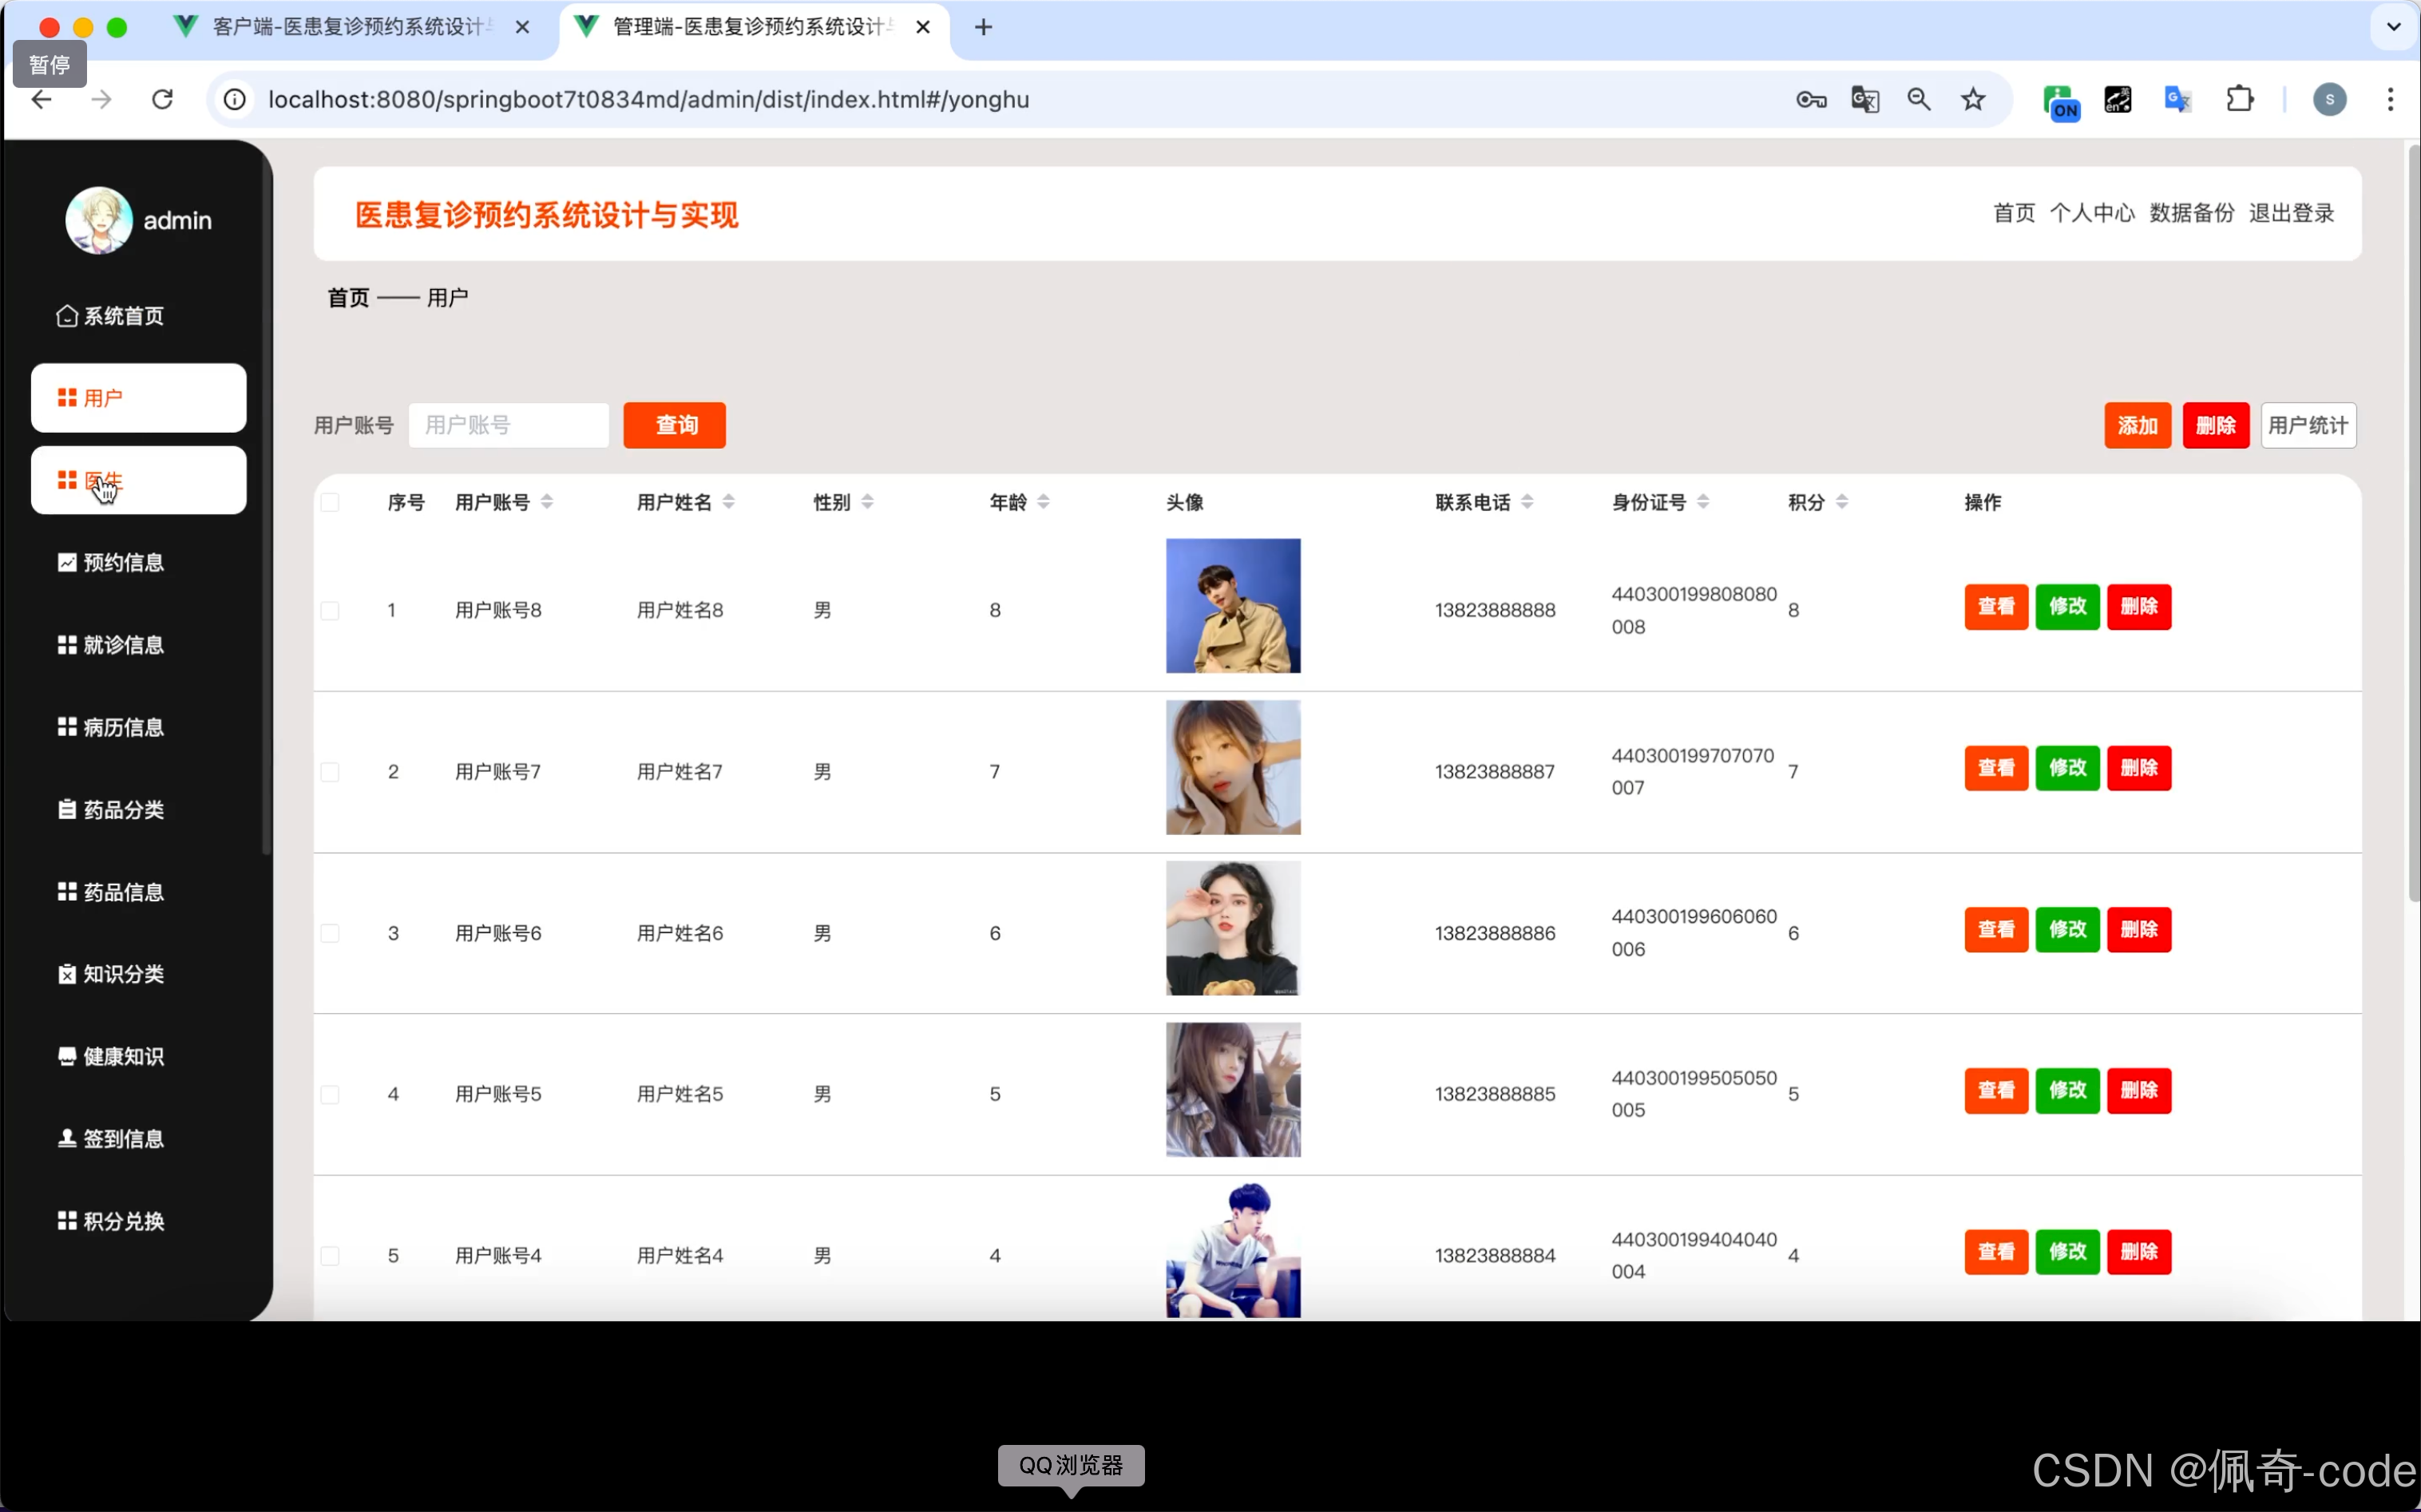
Task: Select the checkbox for 用户账号6 row
Action: [330, 933]
